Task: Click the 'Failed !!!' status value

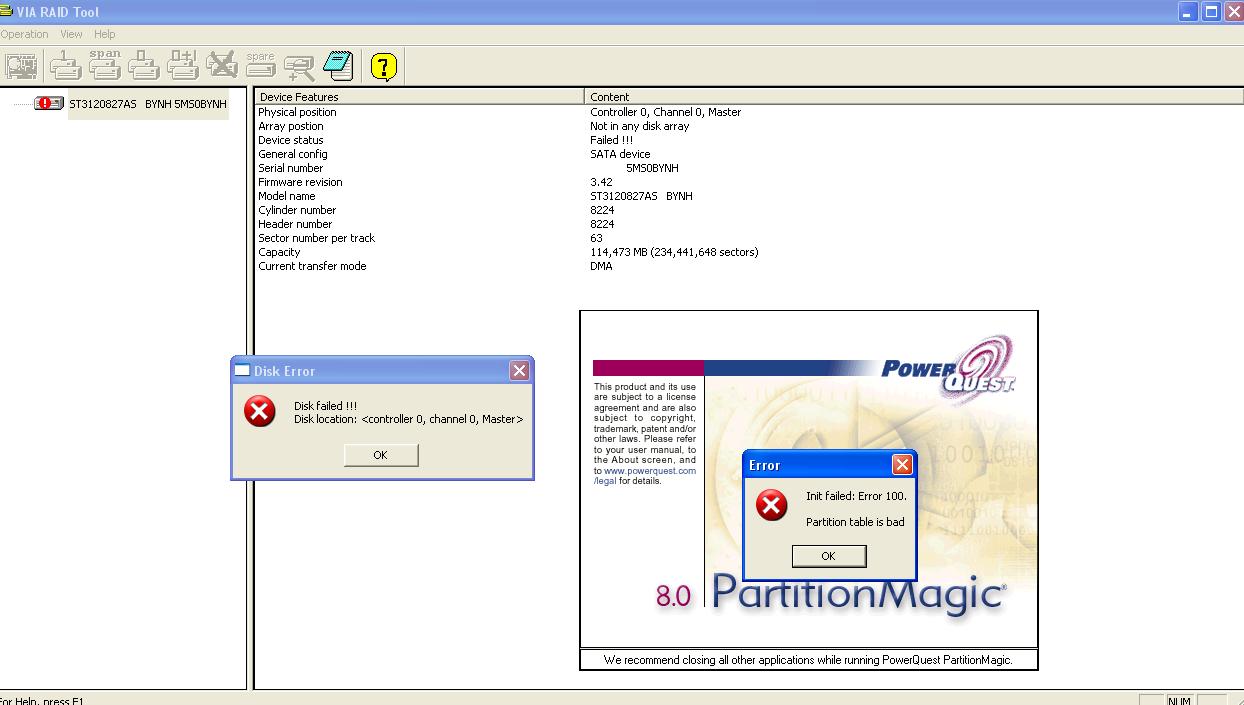Action: pyautogui.click(x=611, y=140)
